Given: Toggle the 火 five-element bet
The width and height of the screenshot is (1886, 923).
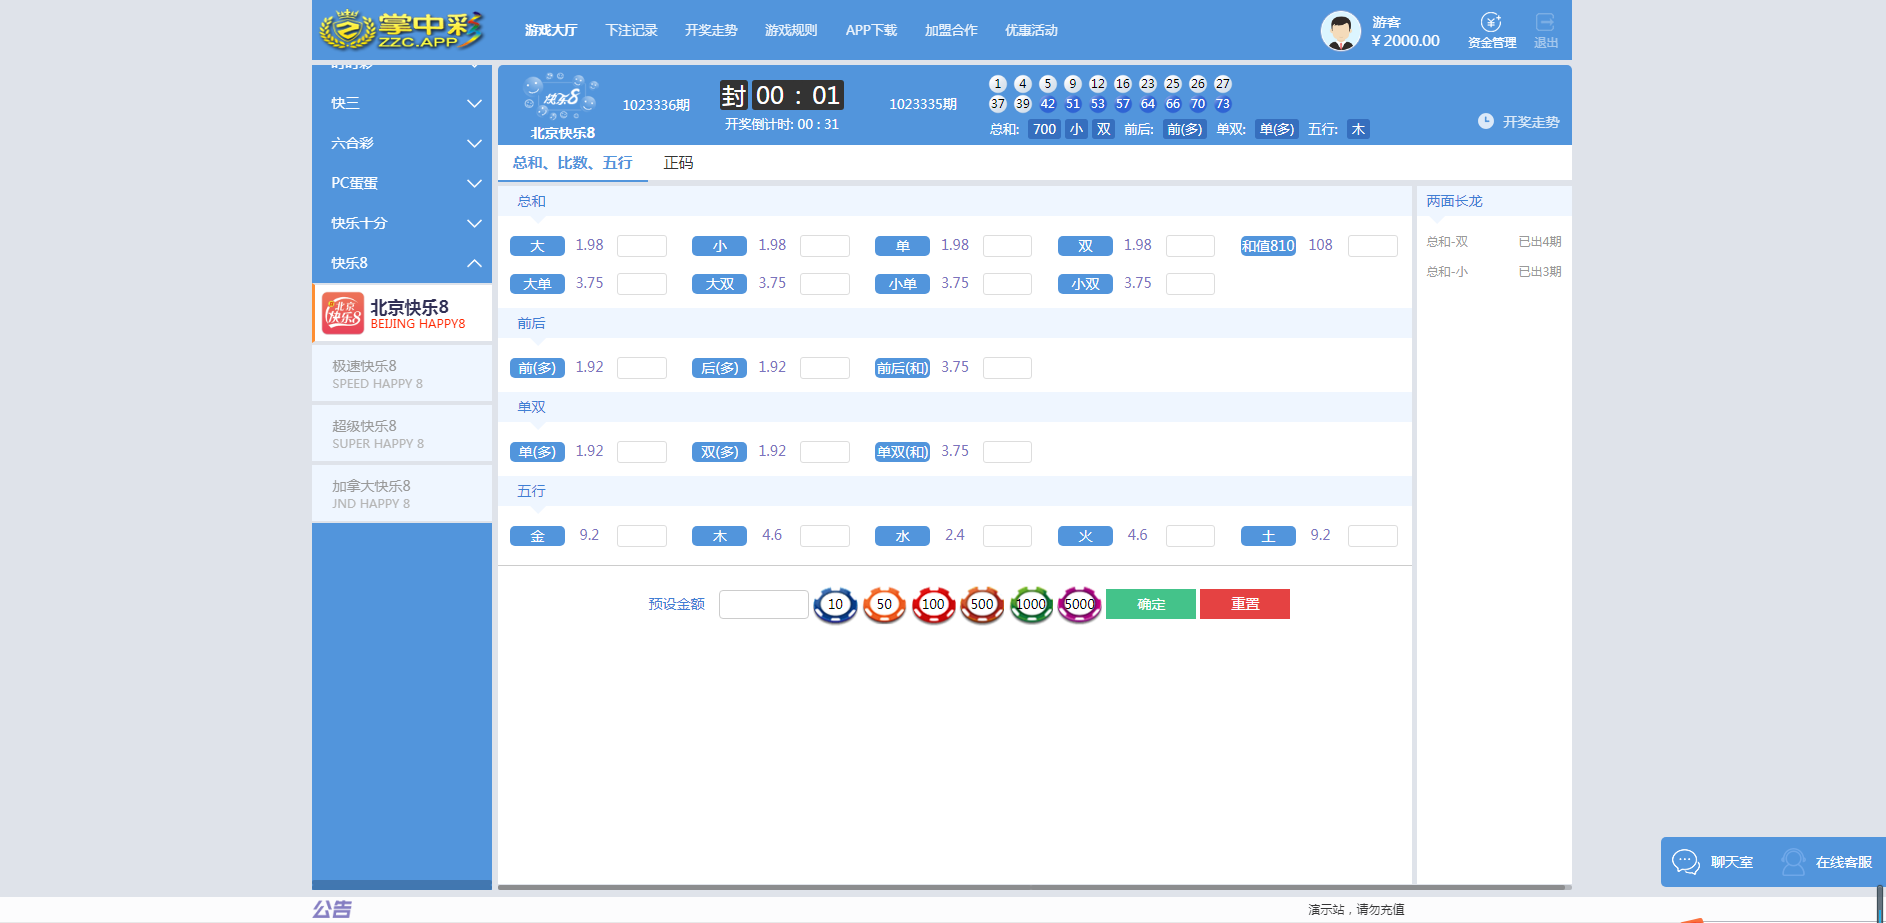Looking at the screenshot, I should (1085, 536).
